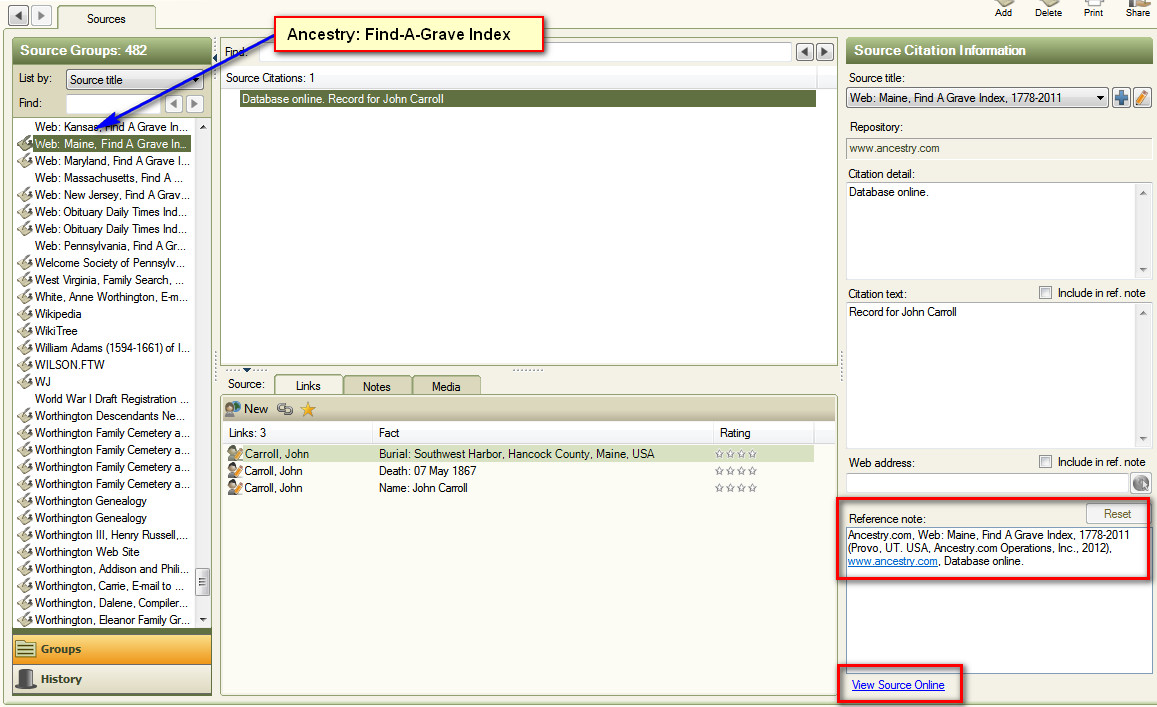Click the Web address input field
This screenshot has width=1157, height=707.
click(987, 483)
